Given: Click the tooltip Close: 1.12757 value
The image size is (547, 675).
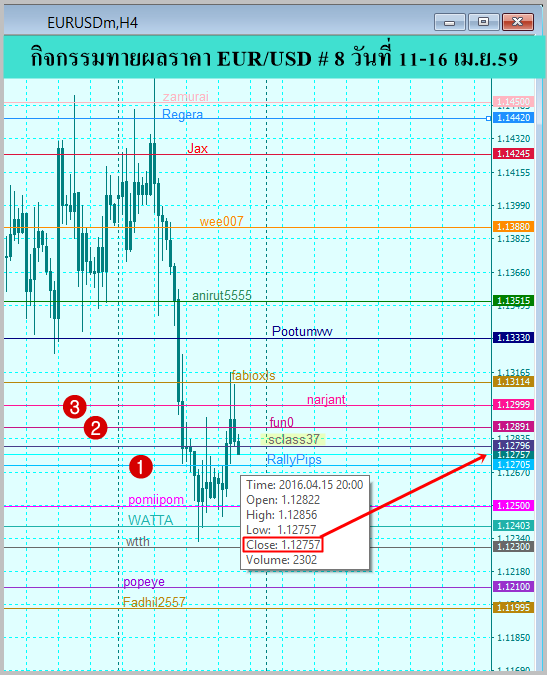Looking at the screenshot, I should (x=283, y=545).
